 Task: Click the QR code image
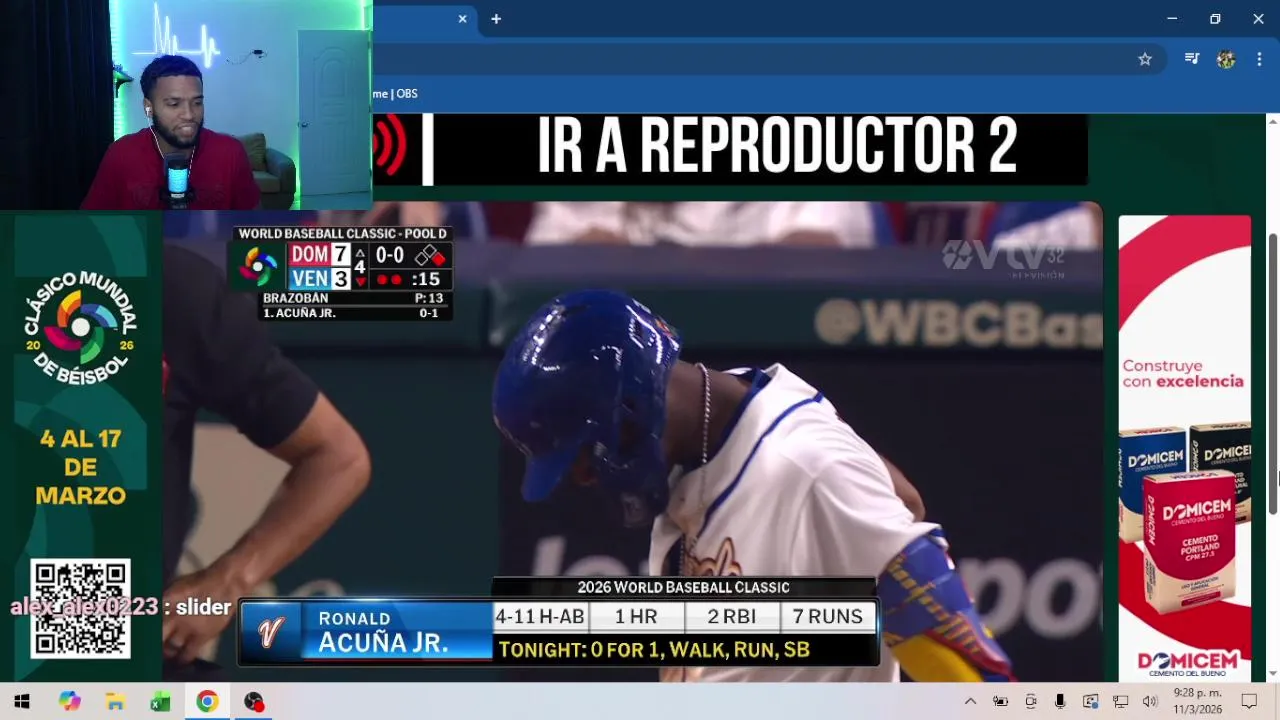coord(80,608)
